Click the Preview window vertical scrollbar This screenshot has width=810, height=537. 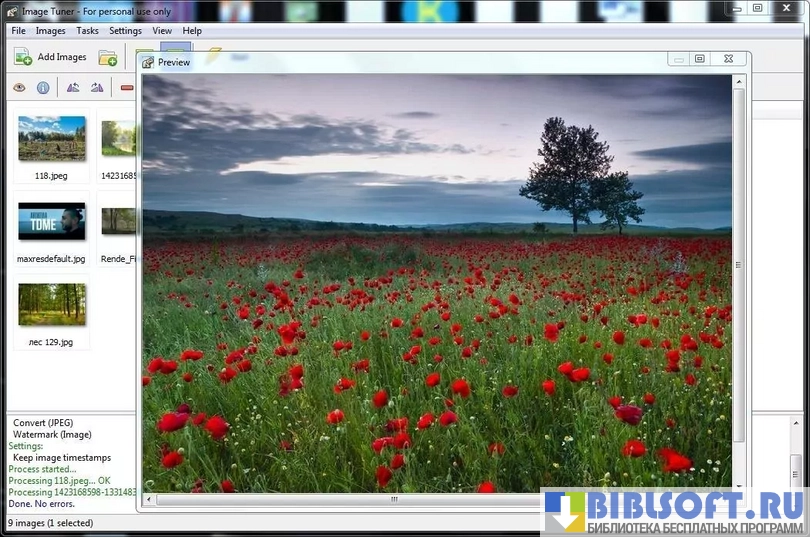[x=739, y=265]
